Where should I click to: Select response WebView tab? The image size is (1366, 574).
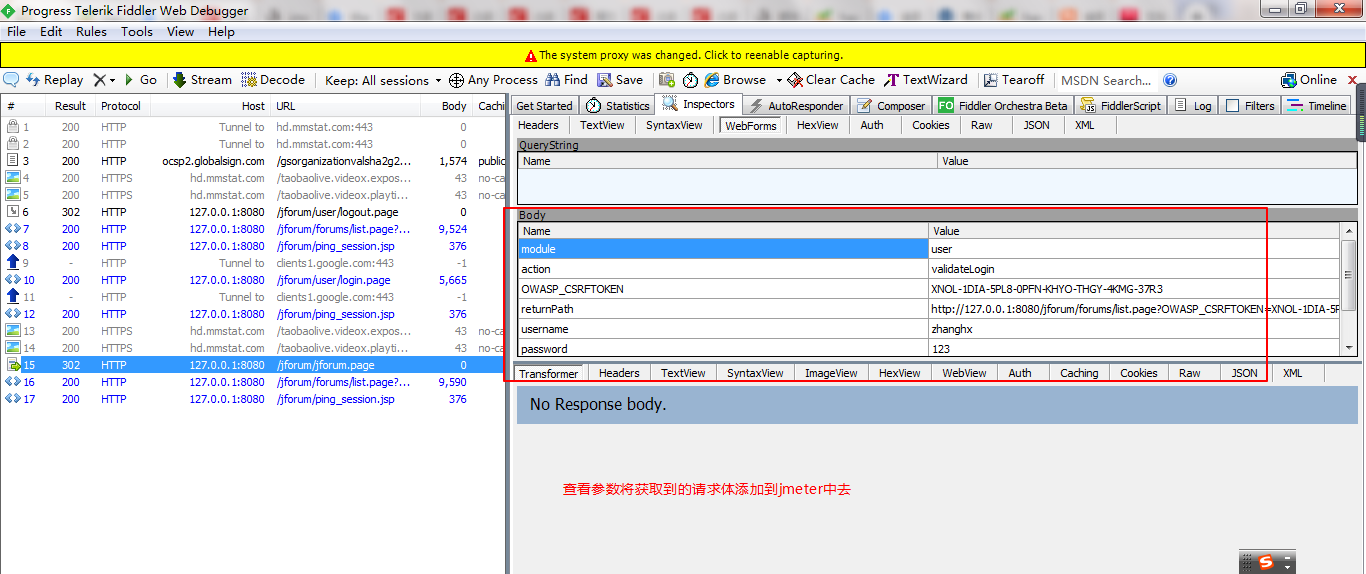point(964,373)
